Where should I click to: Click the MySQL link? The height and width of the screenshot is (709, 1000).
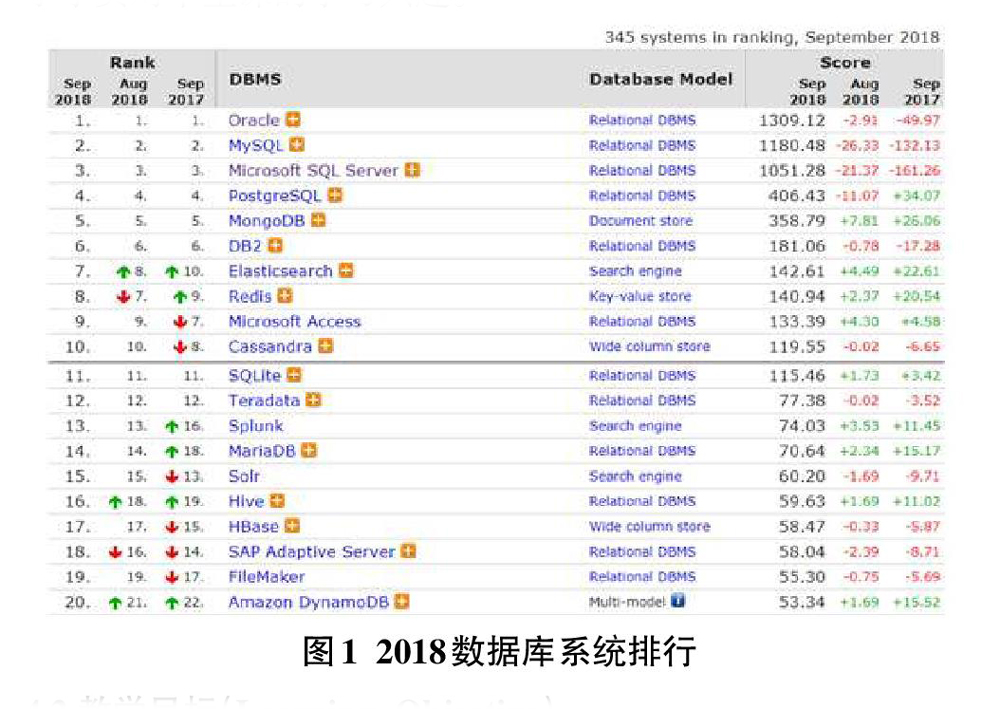click(256, 145)
